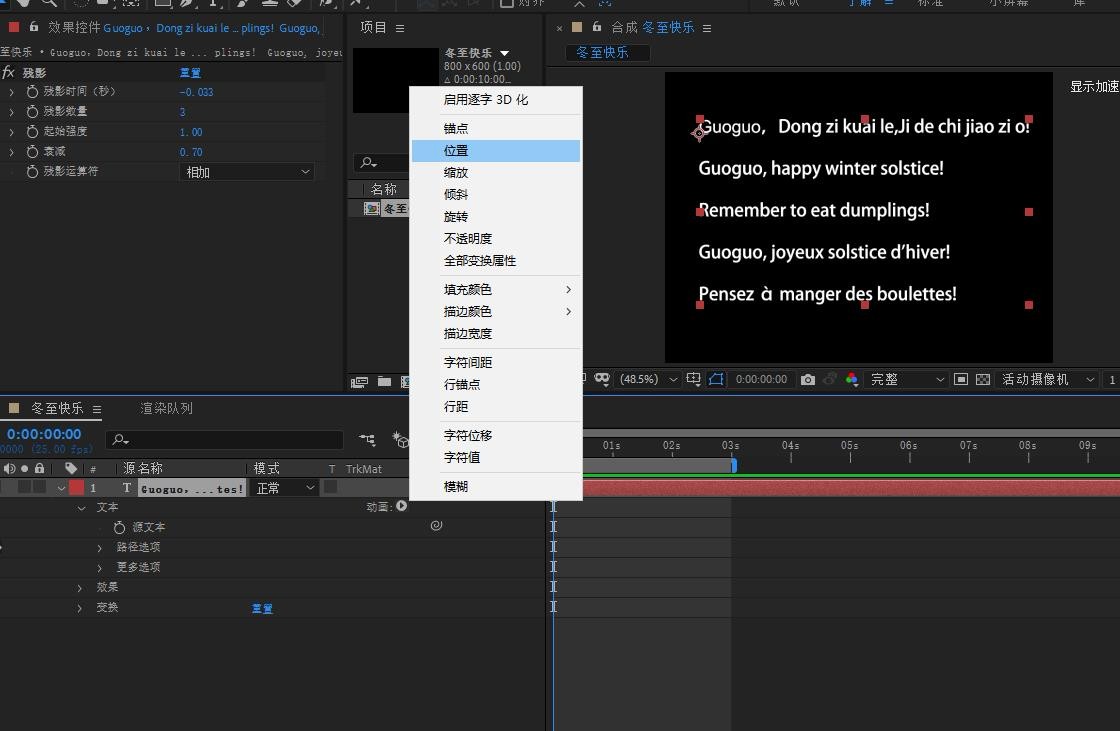Screen dimensions: 1120x731
Task: Open the 填充颜色 submenu
Action: (496, 289)
